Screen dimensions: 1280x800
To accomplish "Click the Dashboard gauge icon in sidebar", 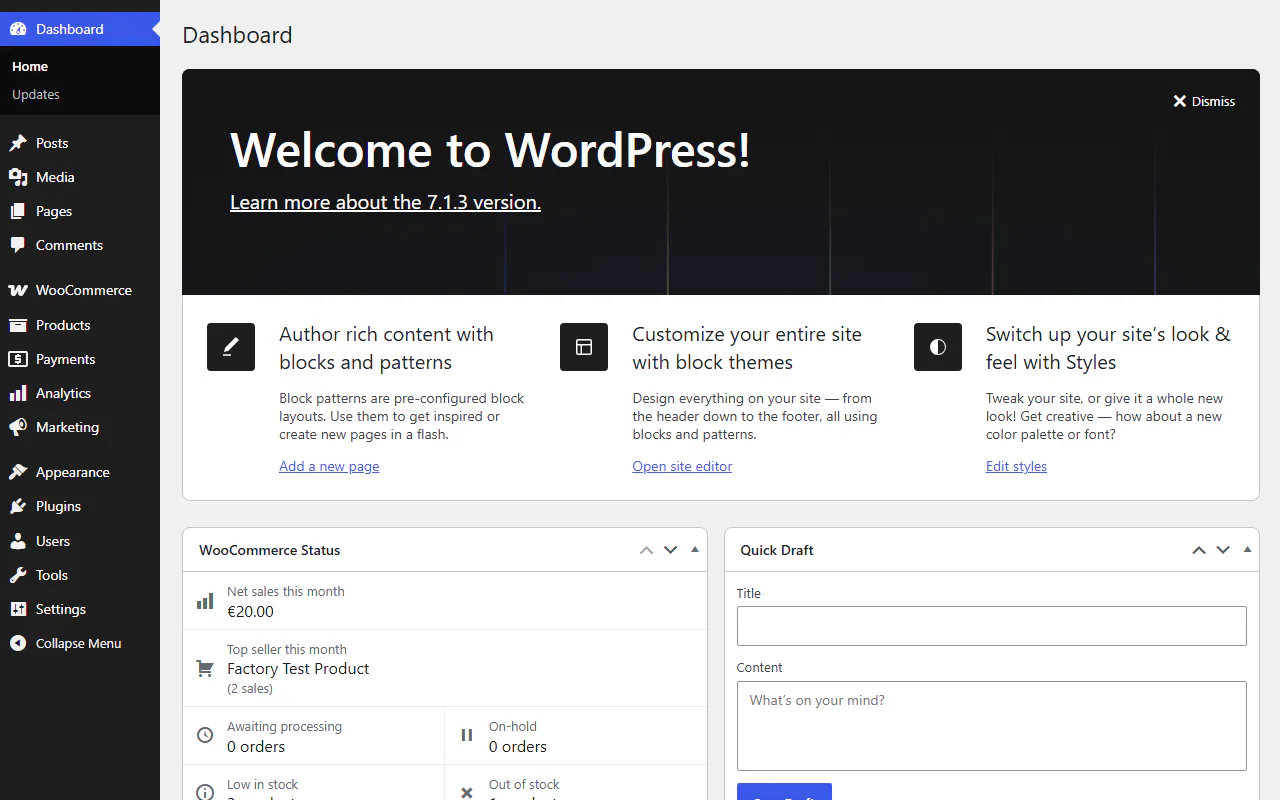I will pyautogui.click(x=18, y=29).
